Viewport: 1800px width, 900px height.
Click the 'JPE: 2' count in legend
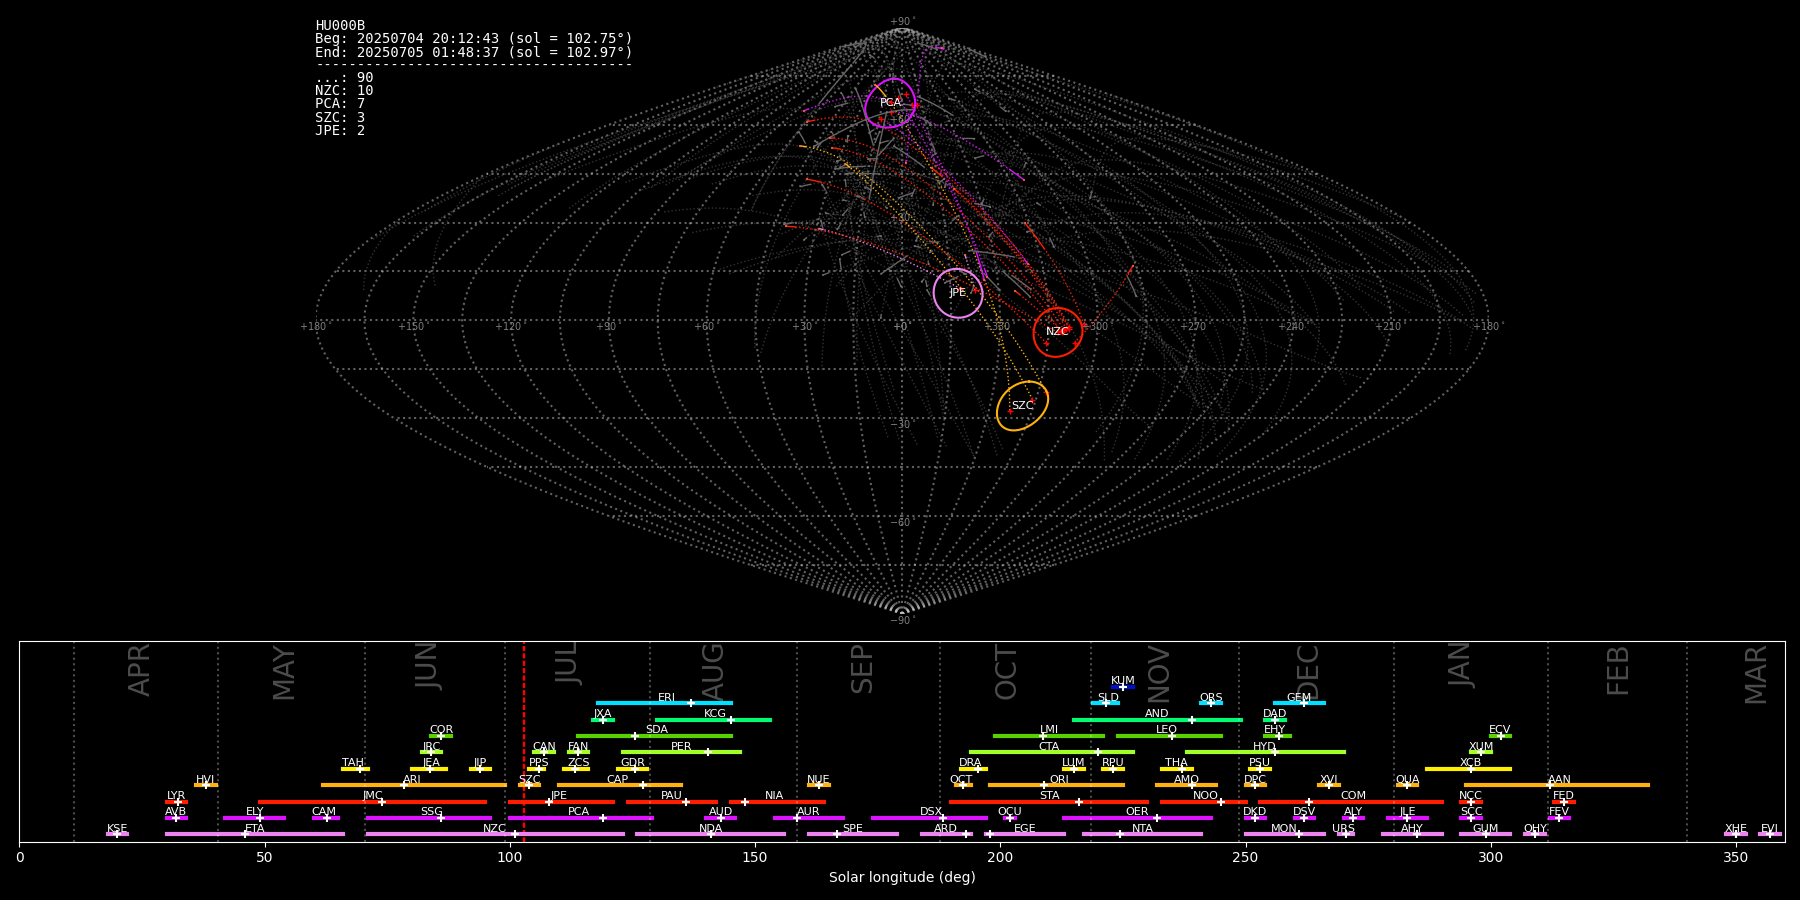pos(340,131)
